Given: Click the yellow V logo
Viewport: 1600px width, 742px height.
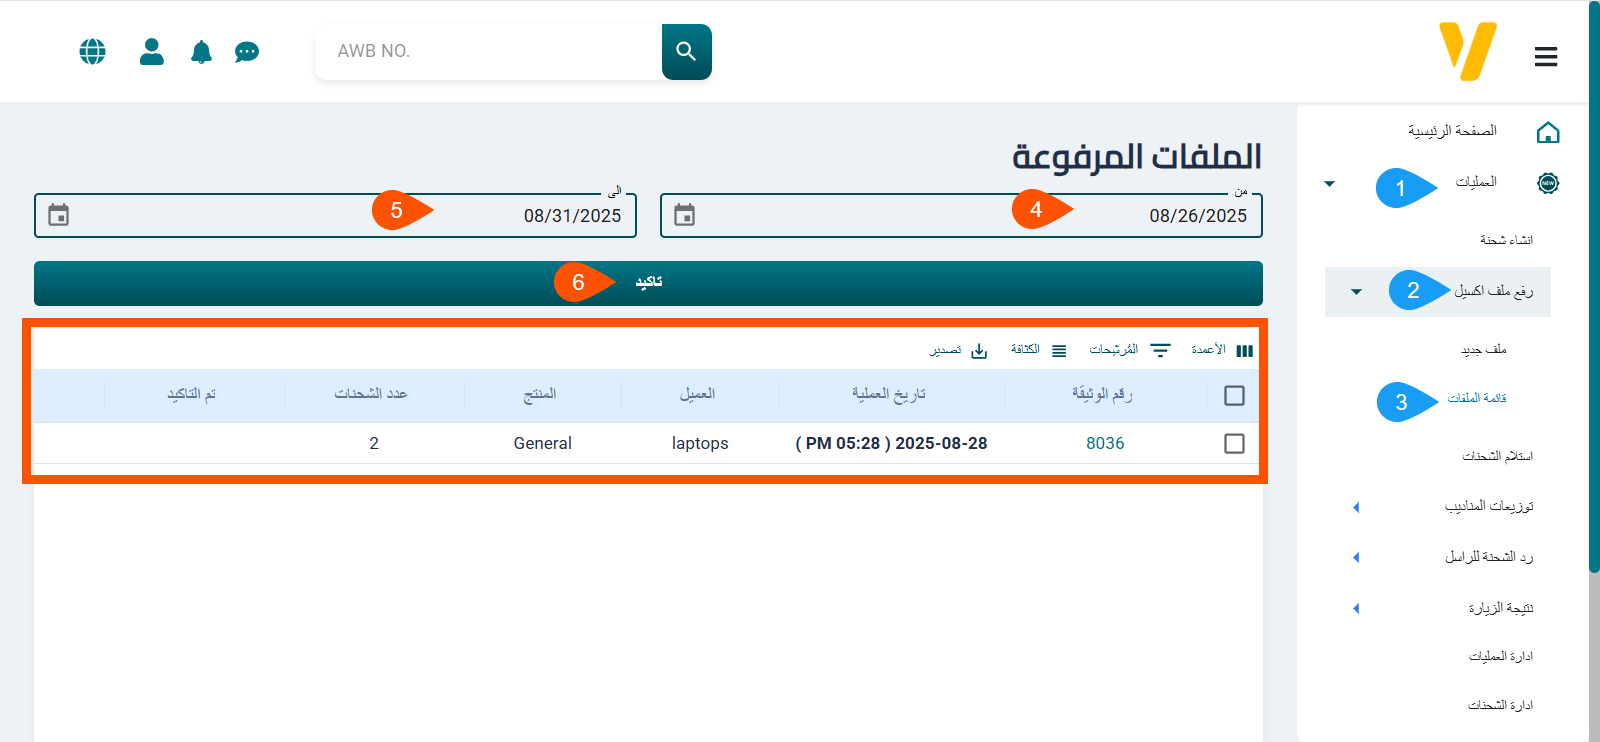Looking at the screenshot, I should point(1468,51).
